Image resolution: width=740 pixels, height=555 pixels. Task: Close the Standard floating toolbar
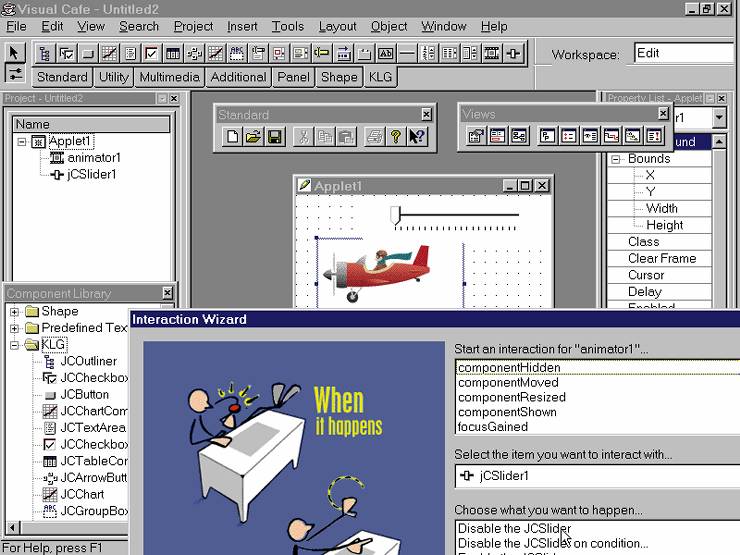426,114
